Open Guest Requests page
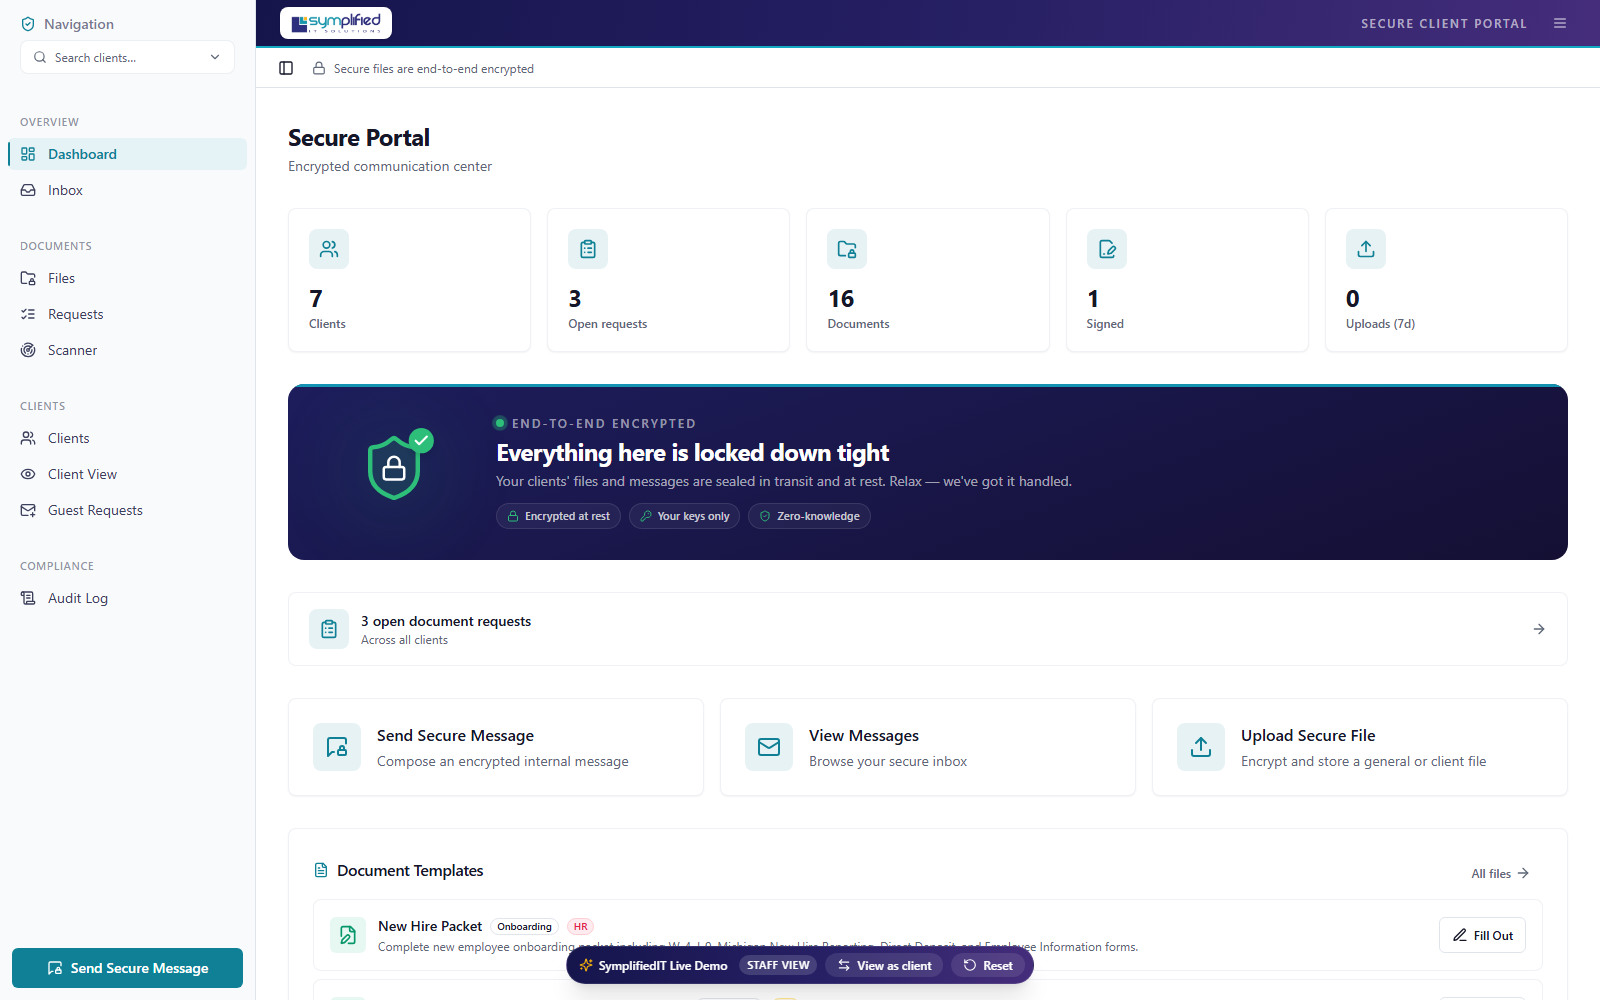Image resolution: width=1600 pixels, height=1000 pixels. pyautogui.click(x=128, y=510)
